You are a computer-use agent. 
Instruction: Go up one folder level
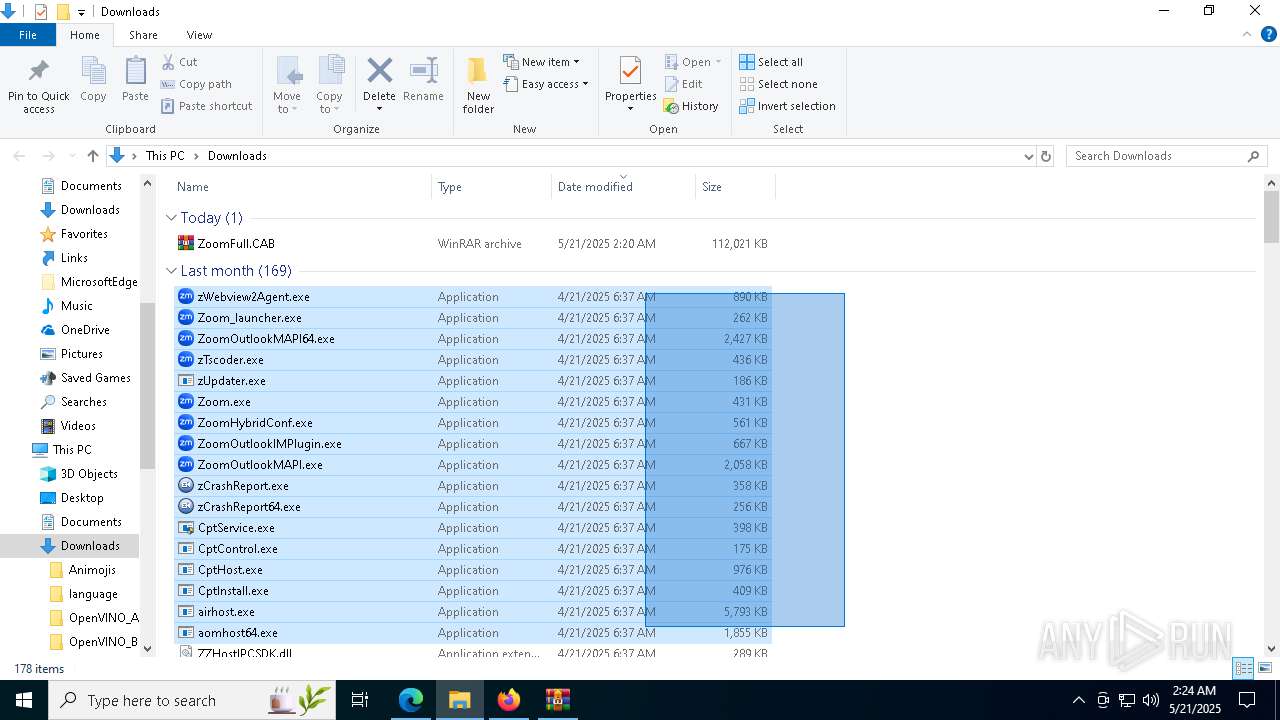(93, 156)
